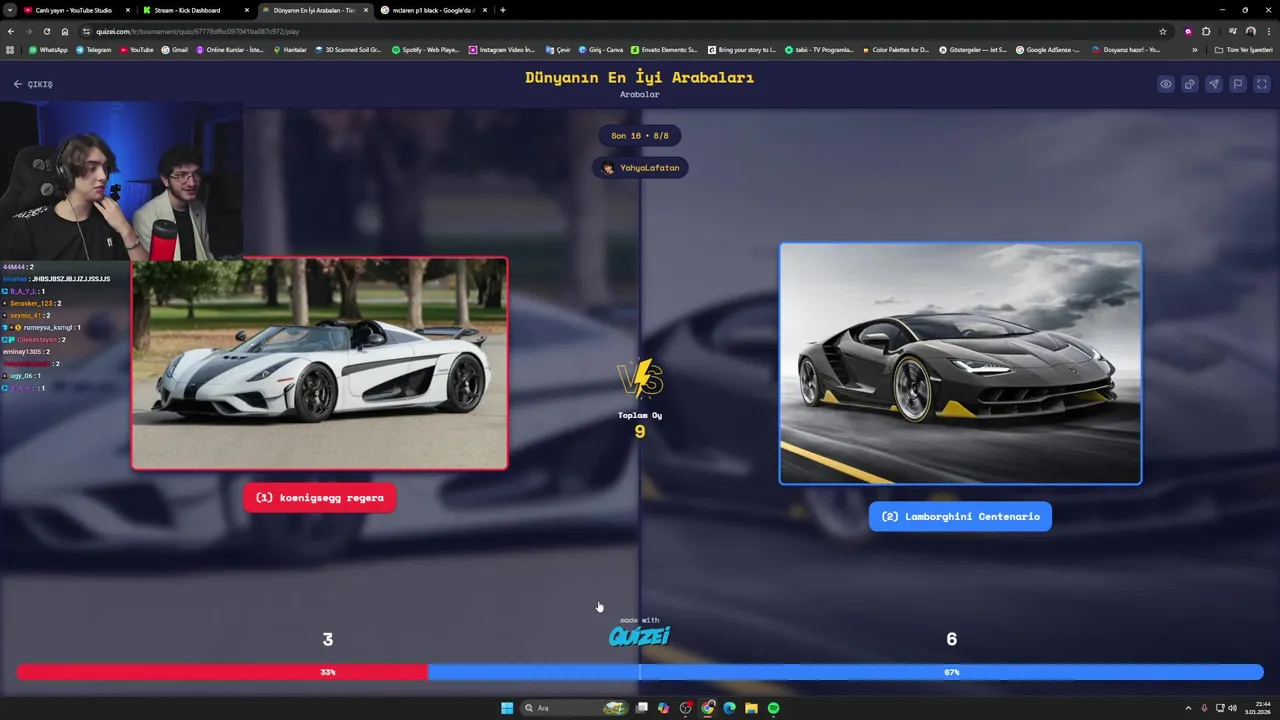Viewport: 1280px width, 720px height.
Task: Launch Copilot from the taskbar
Action: click(663, 708)
